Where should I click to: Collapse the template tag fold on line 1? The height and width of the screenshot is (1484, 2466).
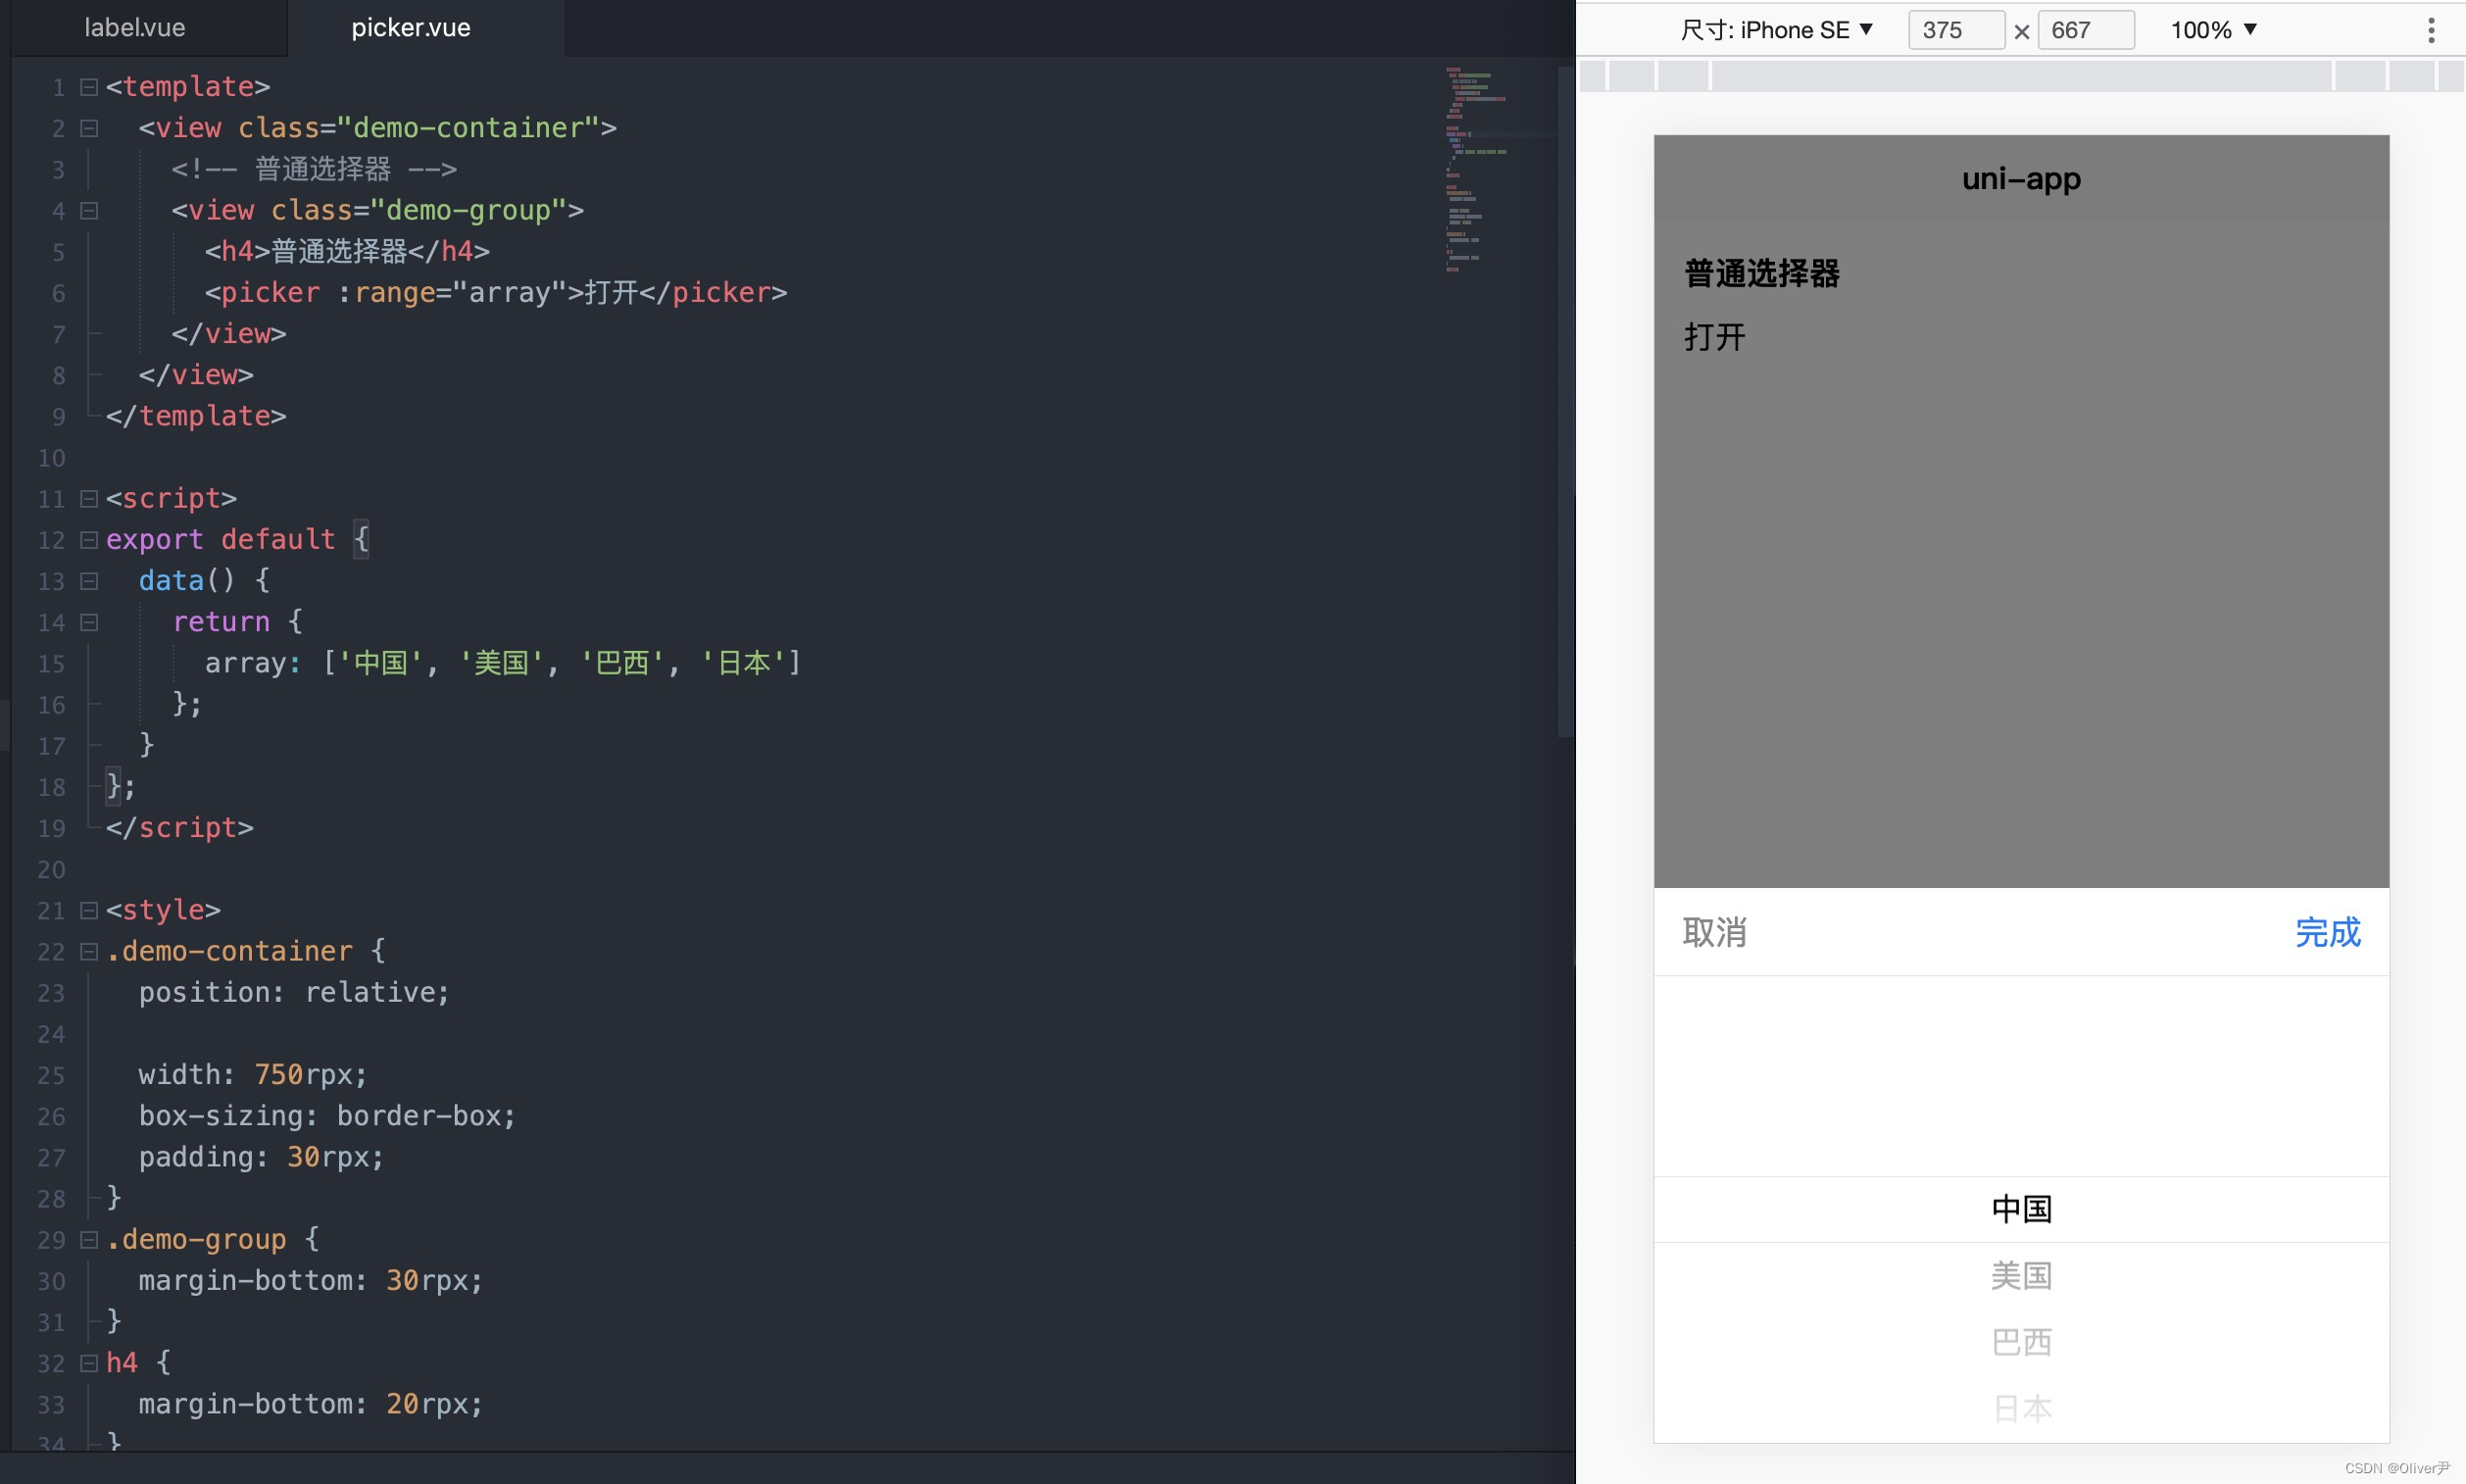pos(89,87)
